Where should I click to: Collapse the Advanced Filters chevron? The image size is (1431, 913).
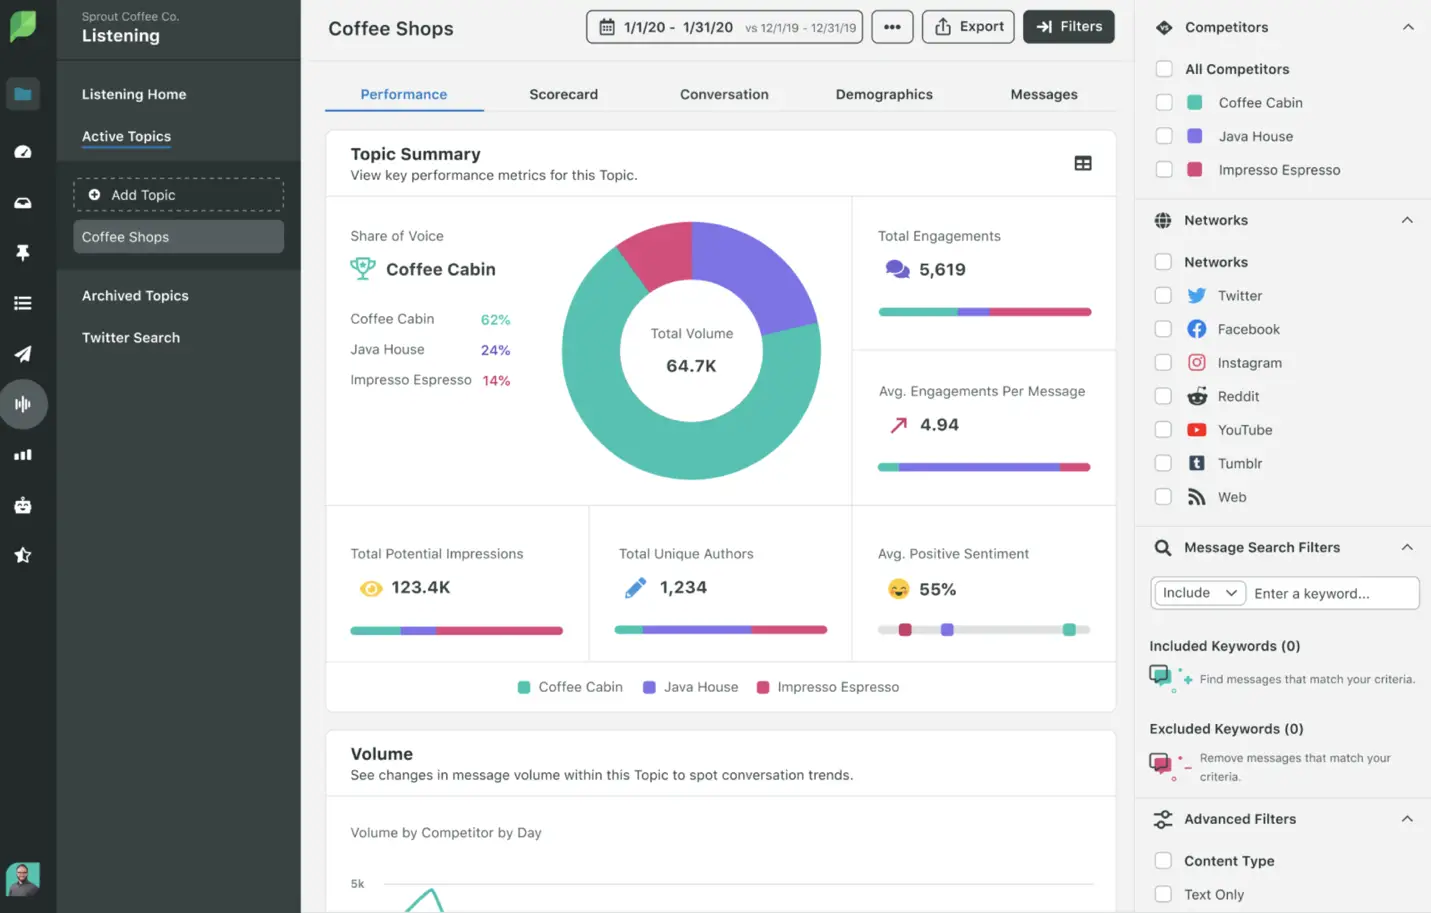coord(1407,818)
